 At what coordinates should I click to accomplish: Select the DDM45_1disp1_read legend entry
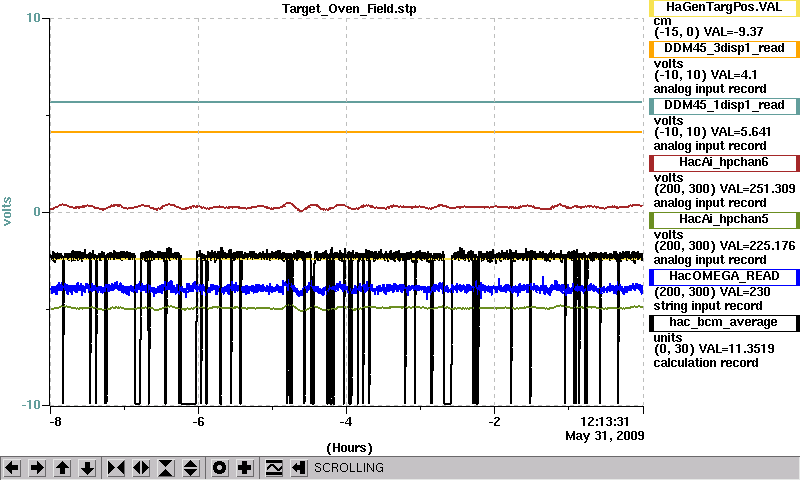[x=724, y=106]
